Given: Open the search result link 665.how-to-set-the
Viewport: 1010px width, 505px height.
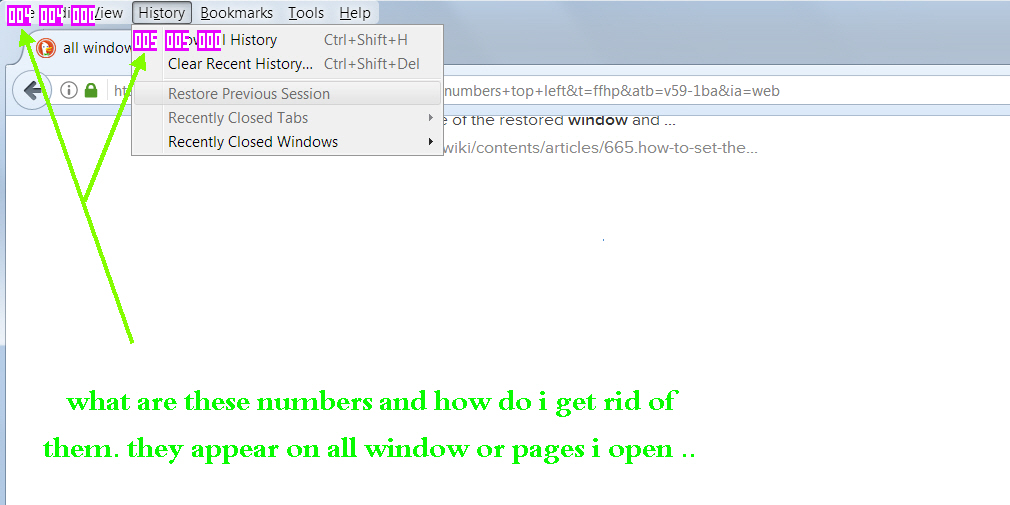Looking at the screenshot, I should 600,148.
